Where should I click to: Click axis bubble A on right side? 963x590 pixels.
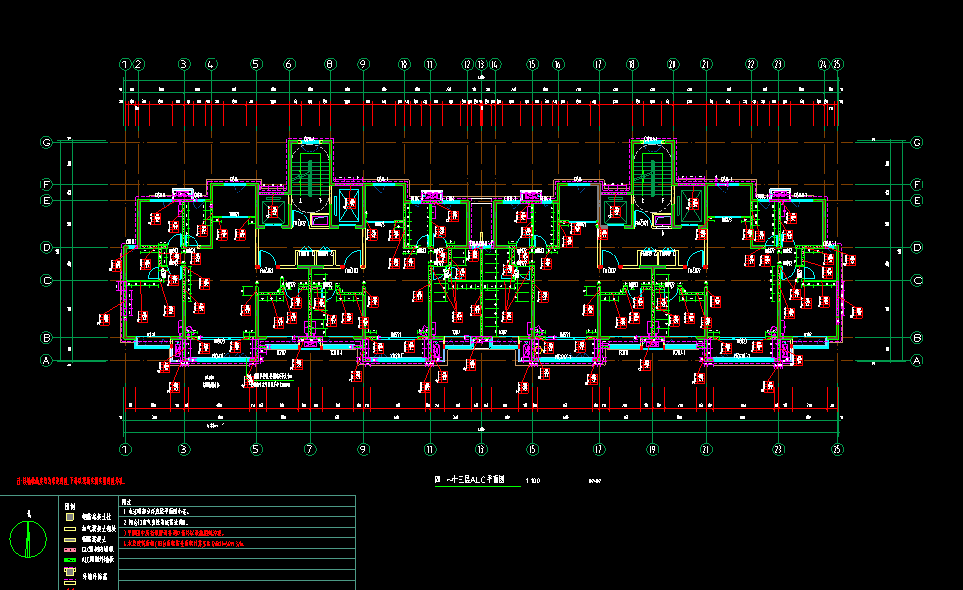coord(917,360)
